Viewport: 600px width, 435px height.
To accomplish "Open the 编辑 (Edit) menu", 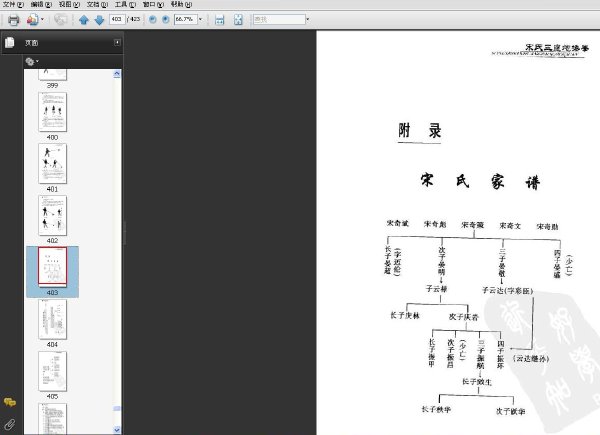I will [41, 4].
